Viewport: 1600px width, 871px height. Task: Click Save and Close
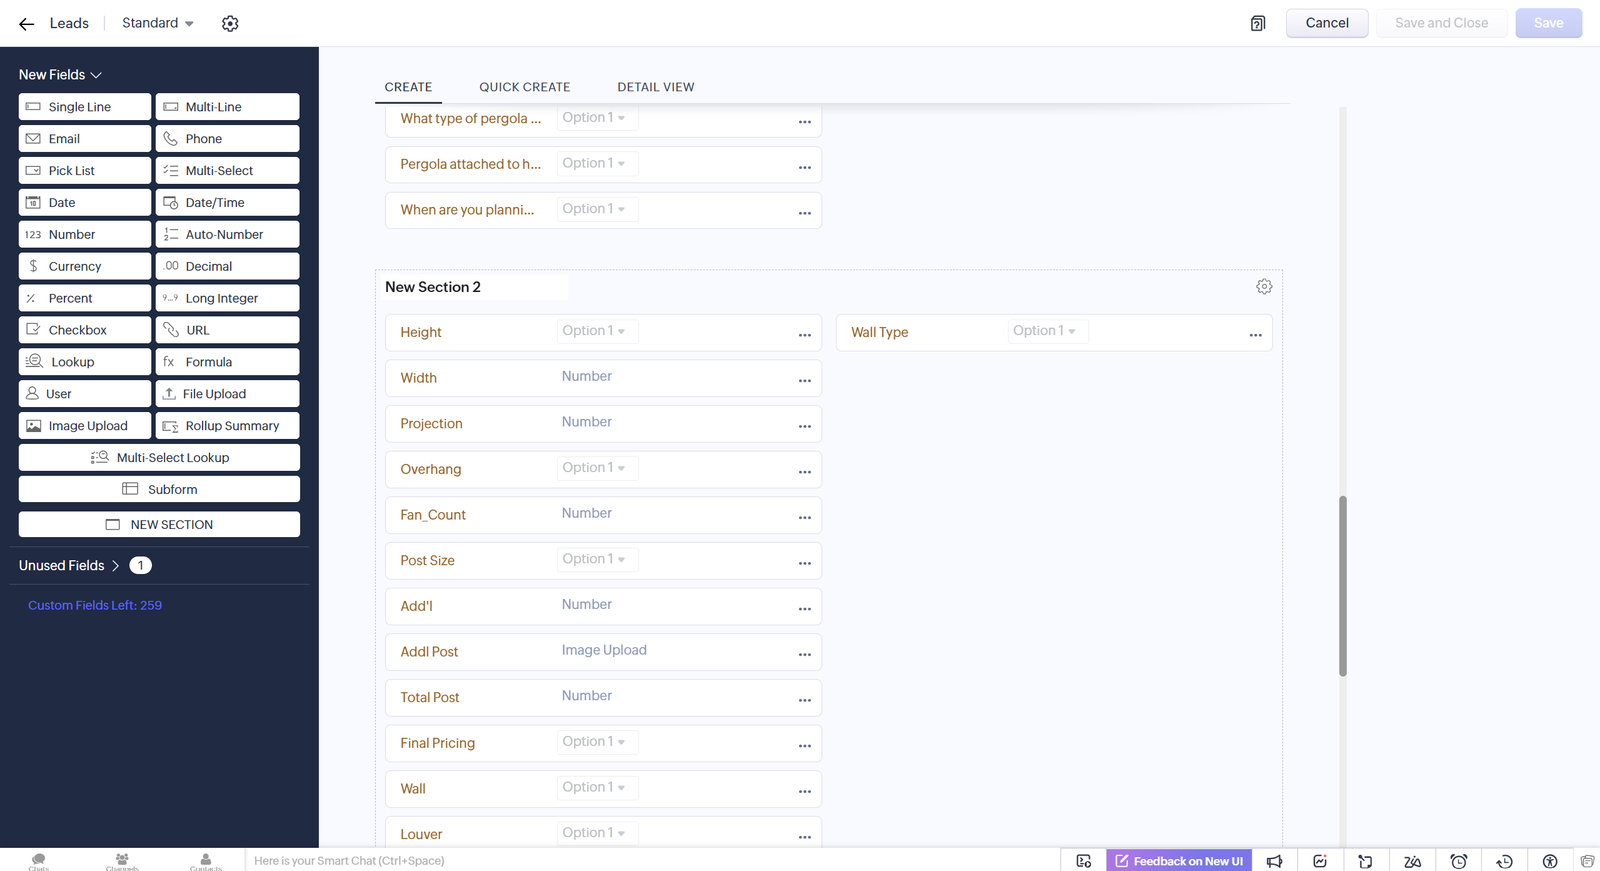click(x=1441, y=23)
